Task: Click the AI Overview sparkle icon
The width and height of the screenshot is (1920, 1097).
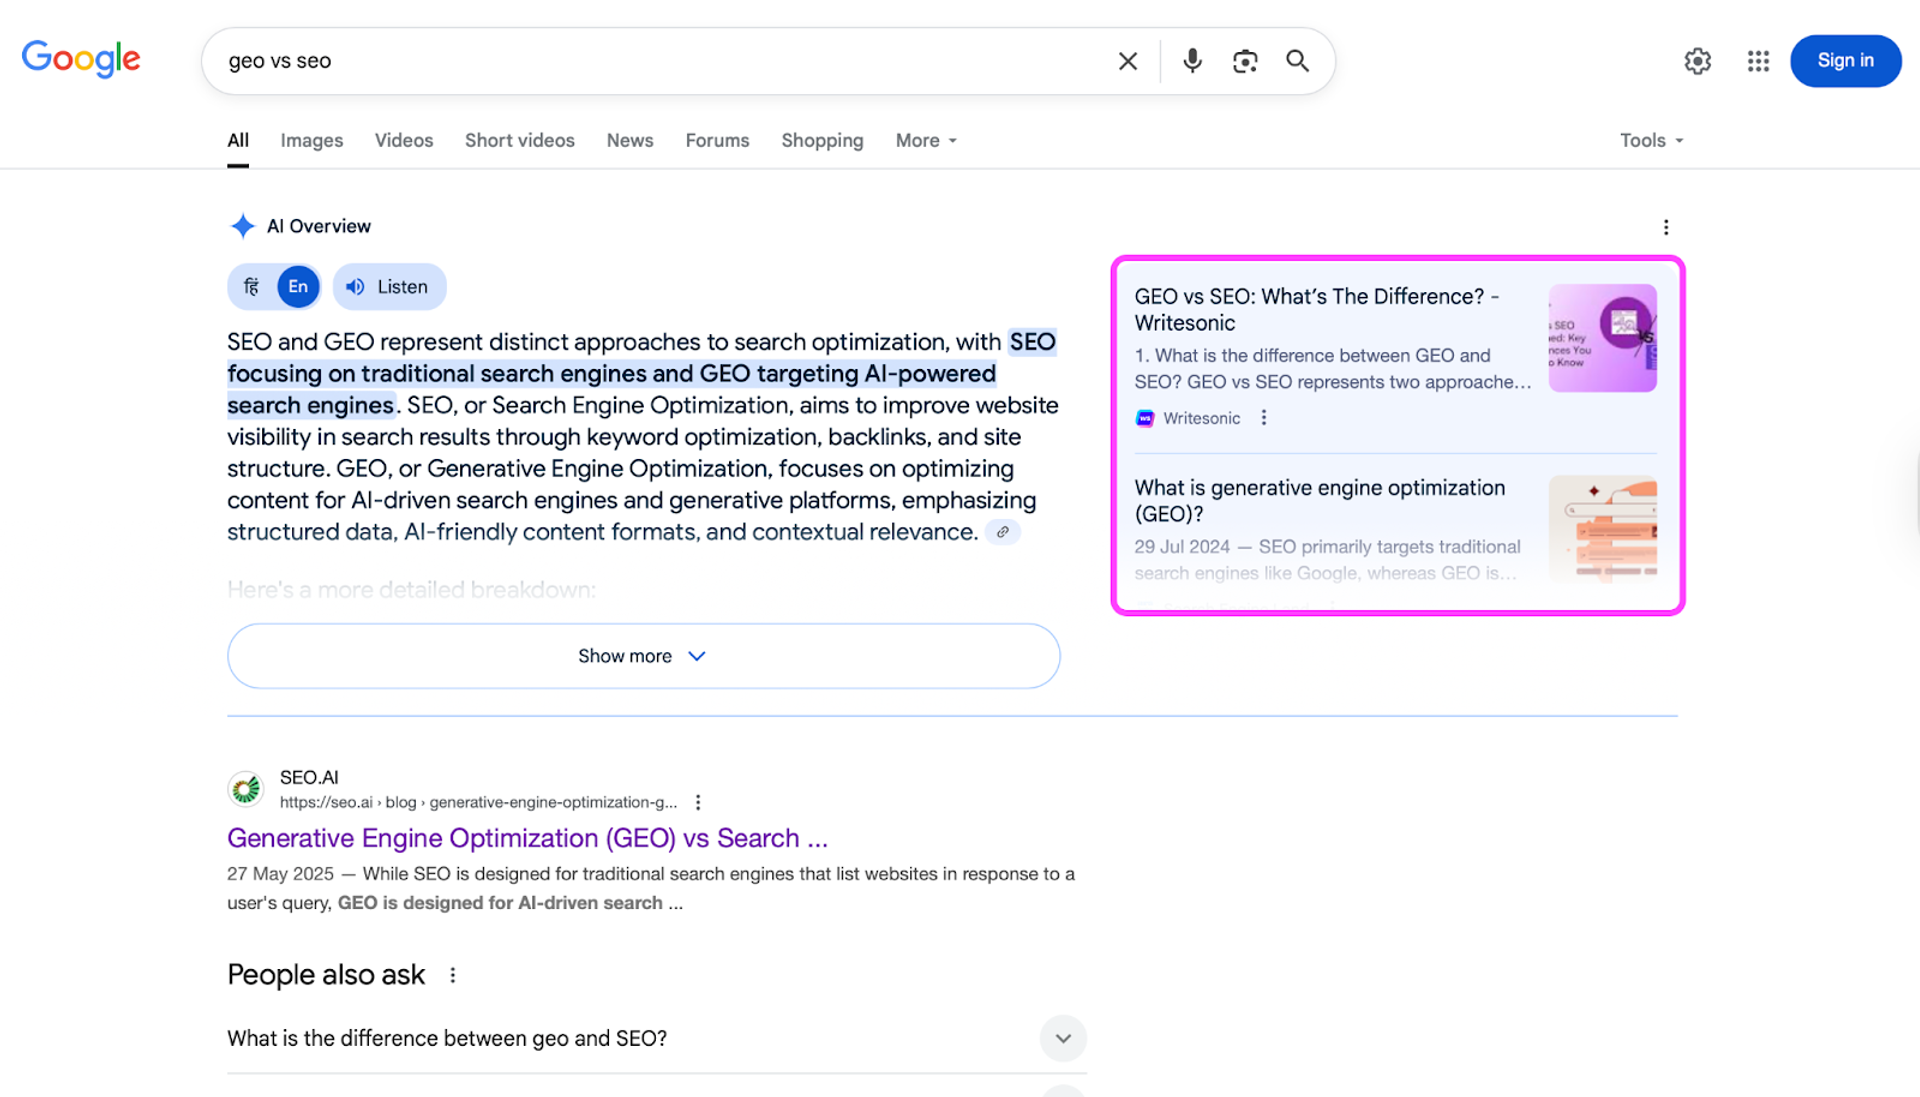Action: (242, 226)
